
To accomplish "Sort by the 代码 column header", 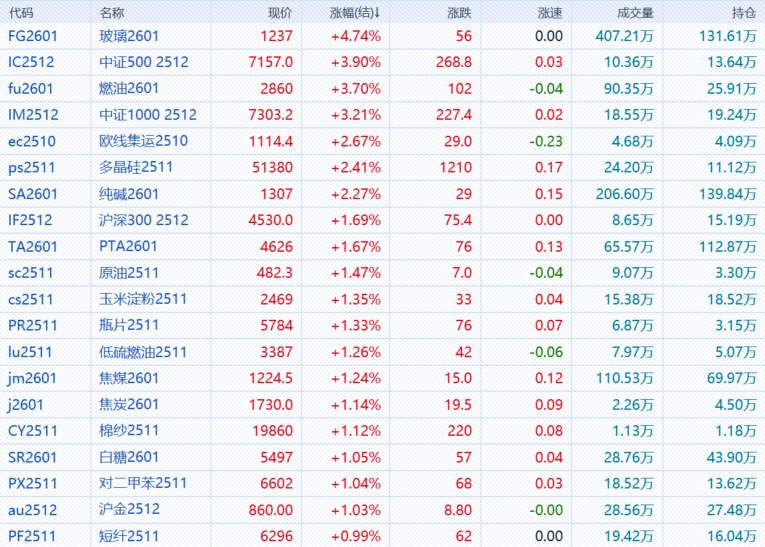I will (x=21, y=13).
